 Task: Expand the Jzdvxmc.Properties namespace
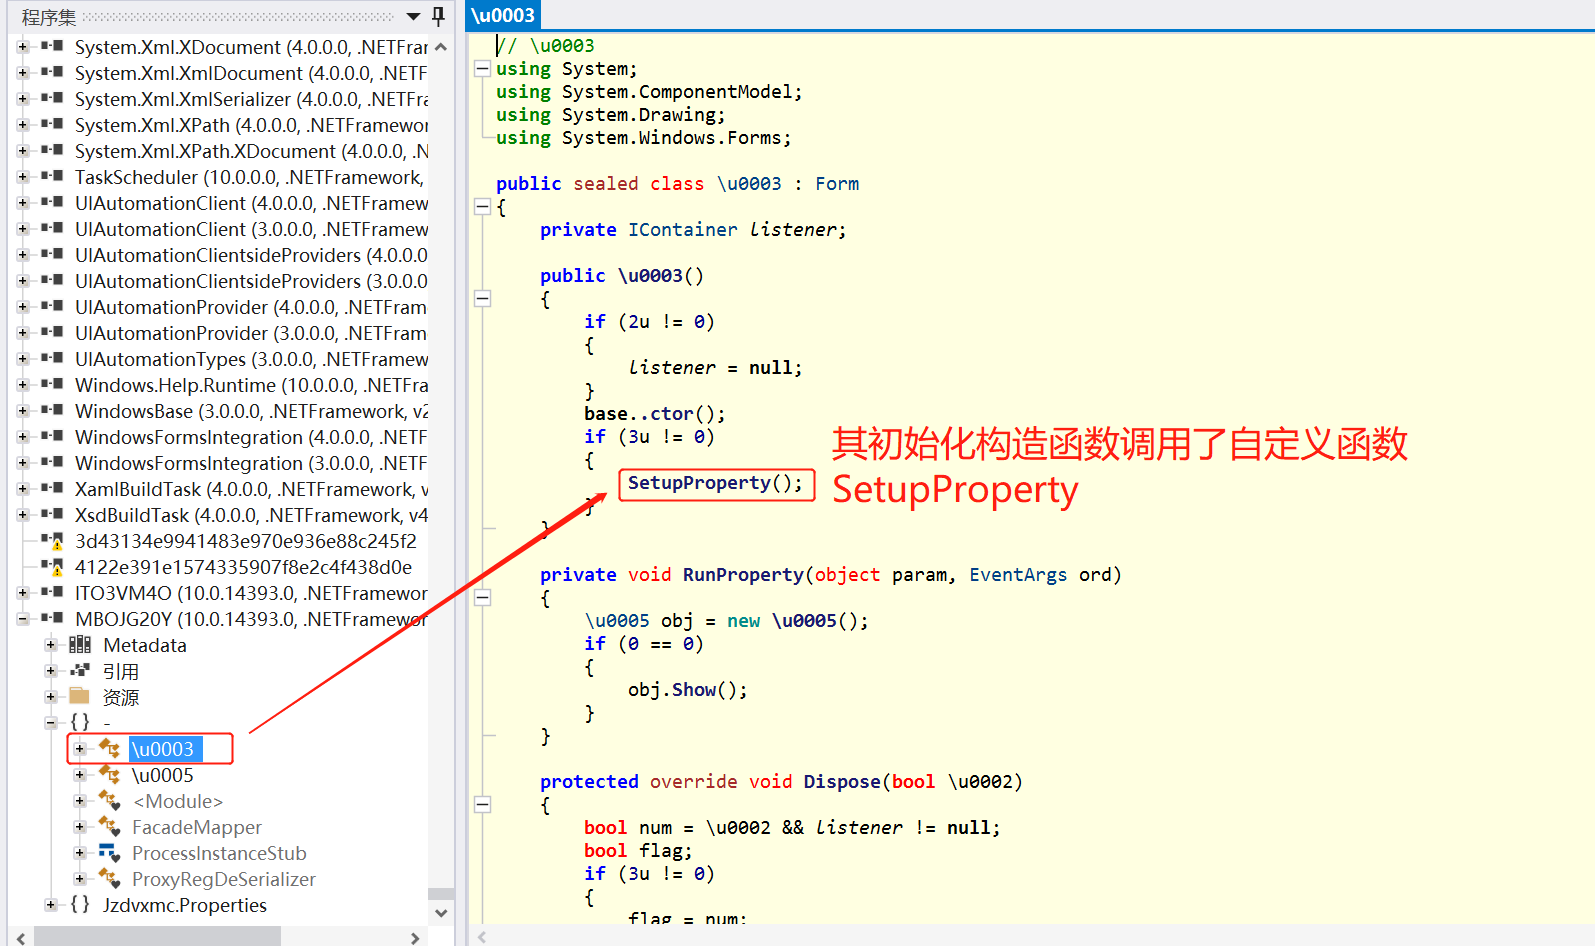(50, 905)
